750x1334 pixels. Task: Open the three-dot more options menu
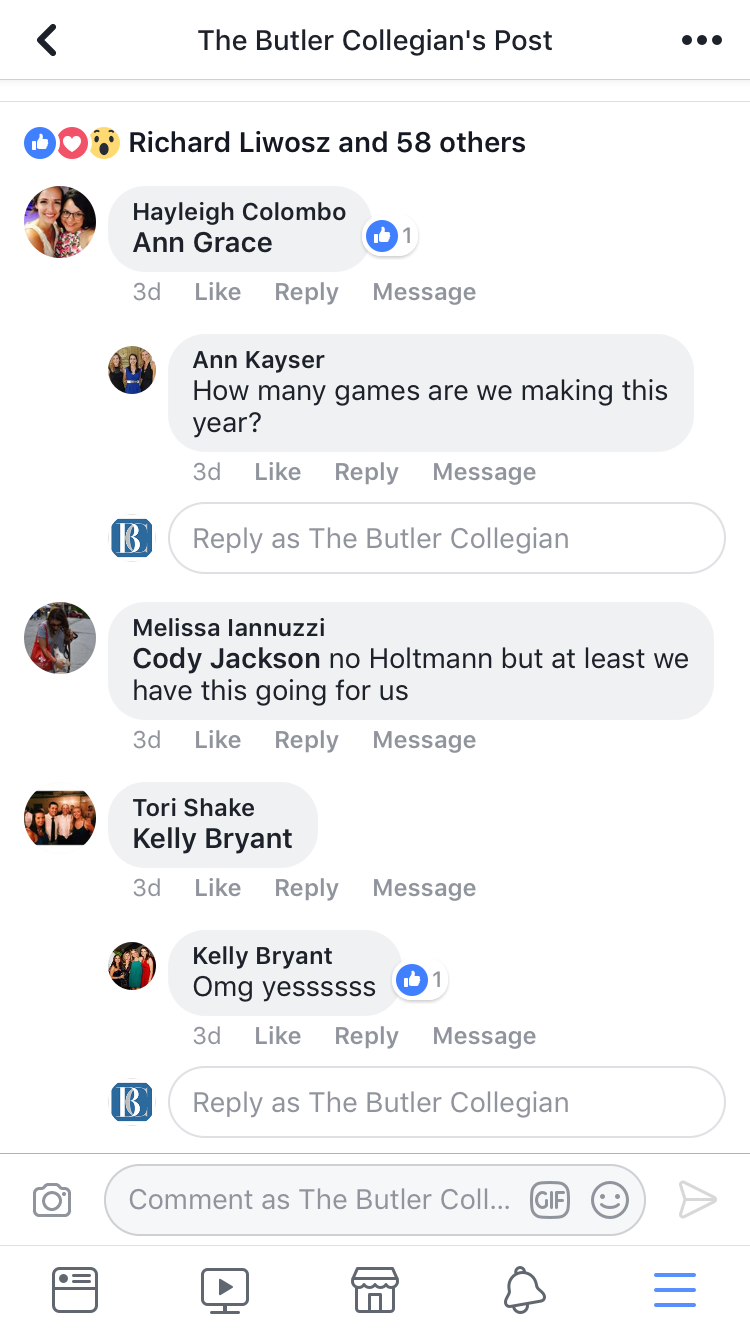701,40
